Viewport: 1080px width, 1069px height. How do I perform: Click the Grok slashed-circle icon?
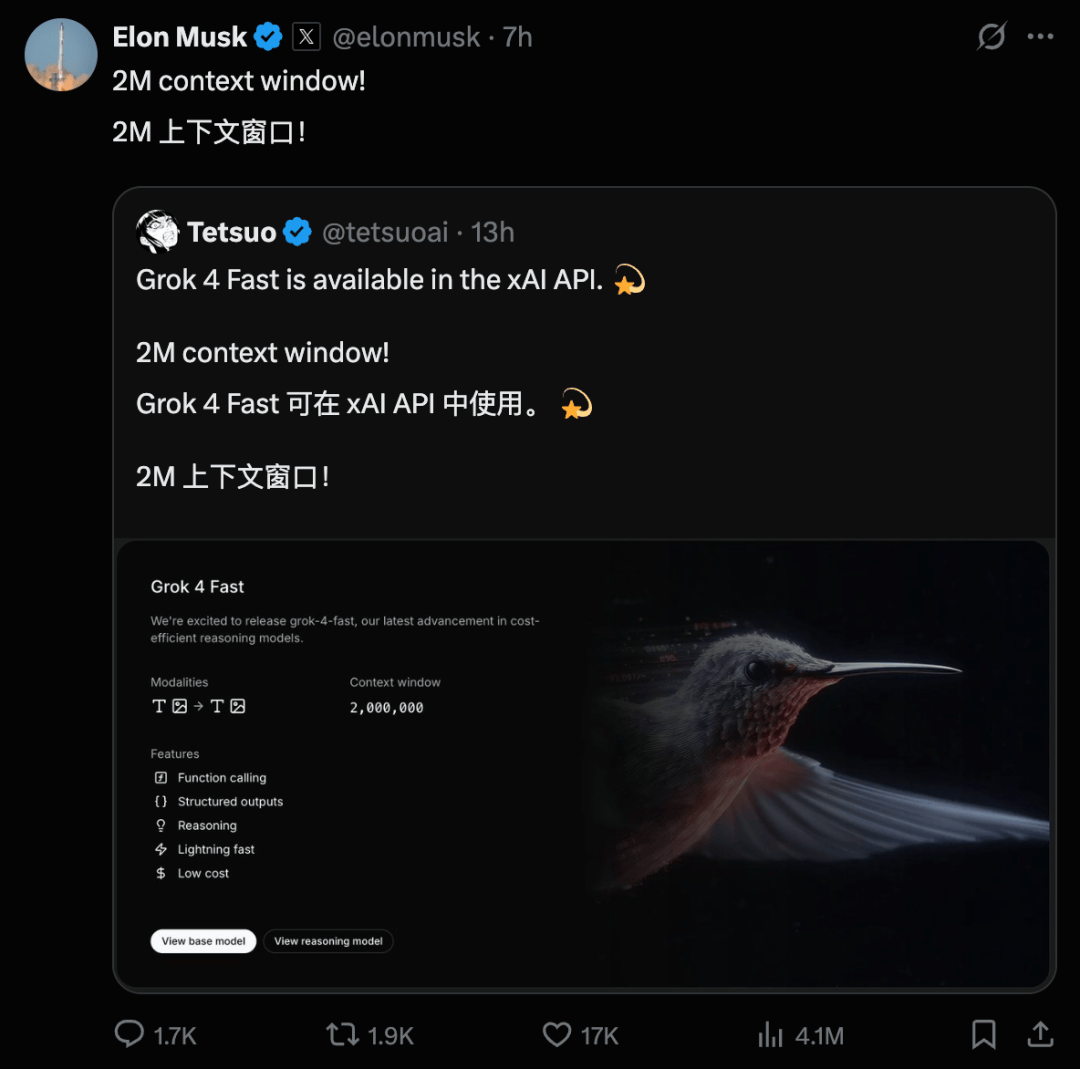click(991, 37)
